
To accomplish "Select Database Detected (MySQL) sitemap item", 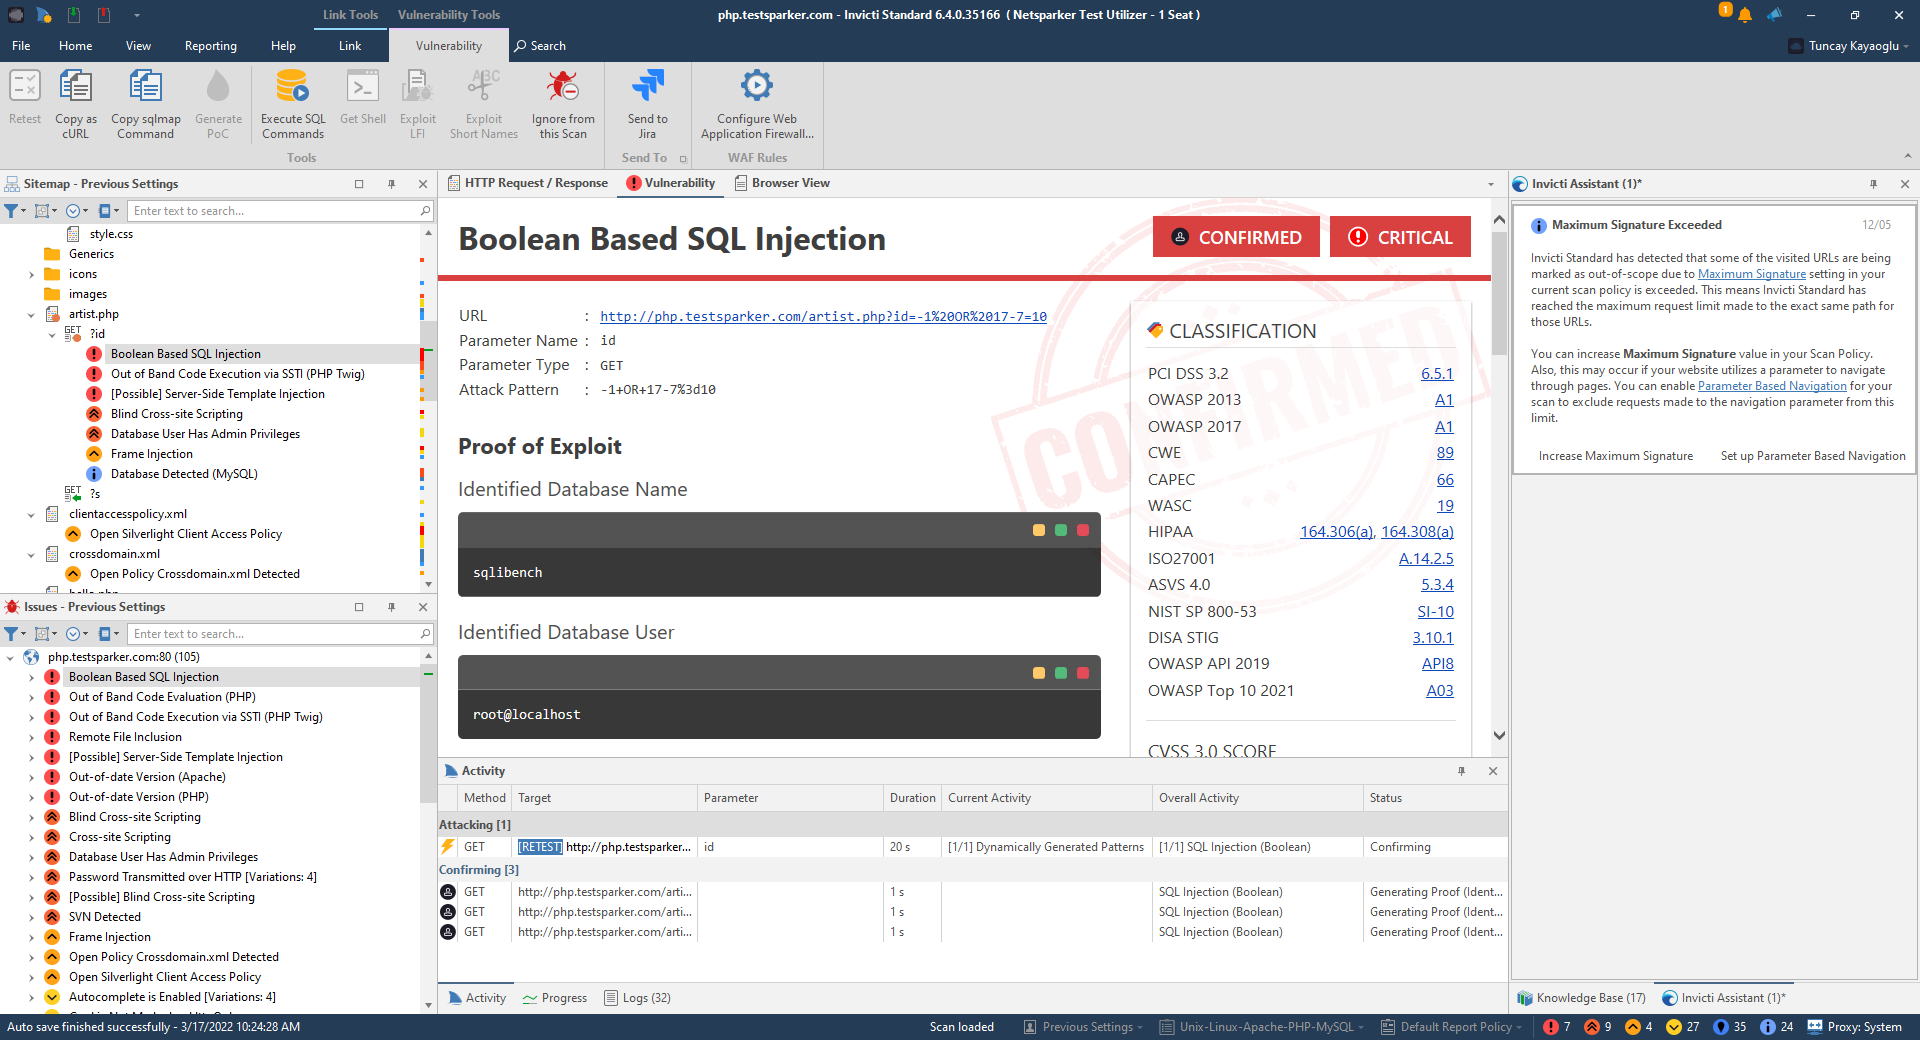I will pyautogui.click(x=184, y=474).
